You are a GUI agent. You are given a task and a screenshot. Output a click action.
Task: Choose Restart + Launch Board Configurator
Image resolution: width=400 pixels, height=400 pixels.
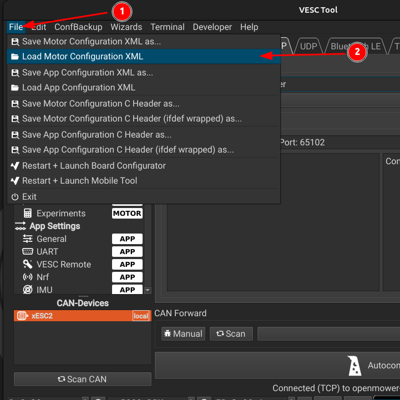point(143,166)
